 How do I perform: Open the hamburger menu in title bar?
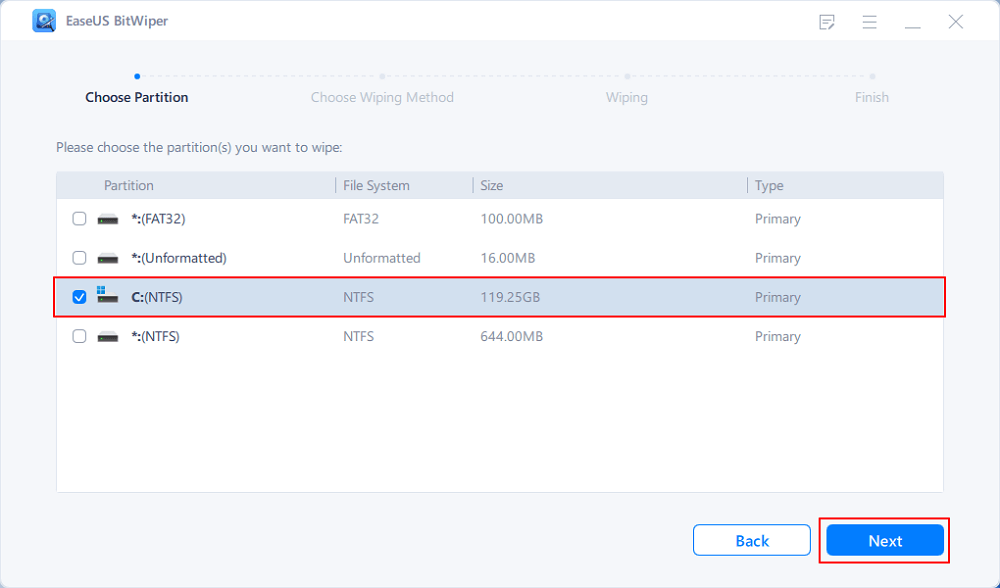[x=869, y=22]
